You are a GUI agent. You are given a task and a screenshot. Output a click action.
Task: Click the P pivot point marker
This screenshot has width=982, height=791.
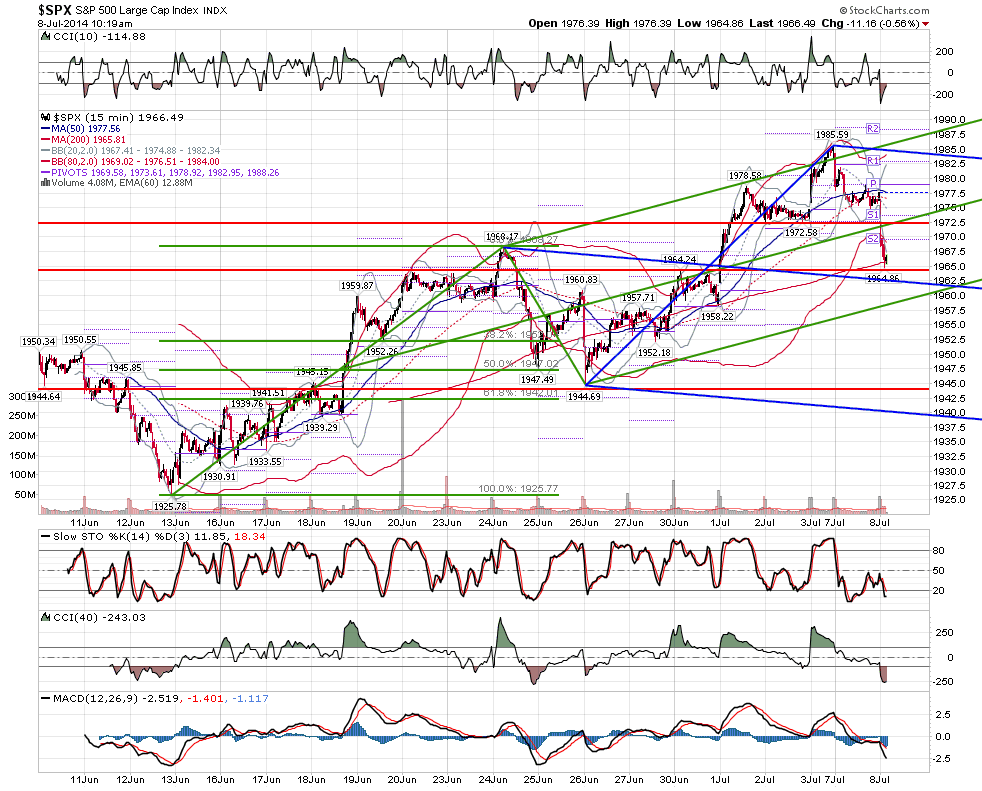pyautogui.click(x=873, y=184)
